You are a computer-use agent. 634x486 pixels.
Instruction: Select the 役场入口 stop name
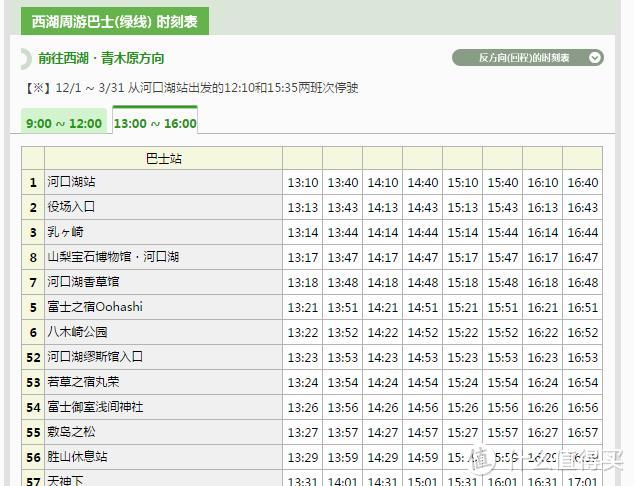pos(71,207)
